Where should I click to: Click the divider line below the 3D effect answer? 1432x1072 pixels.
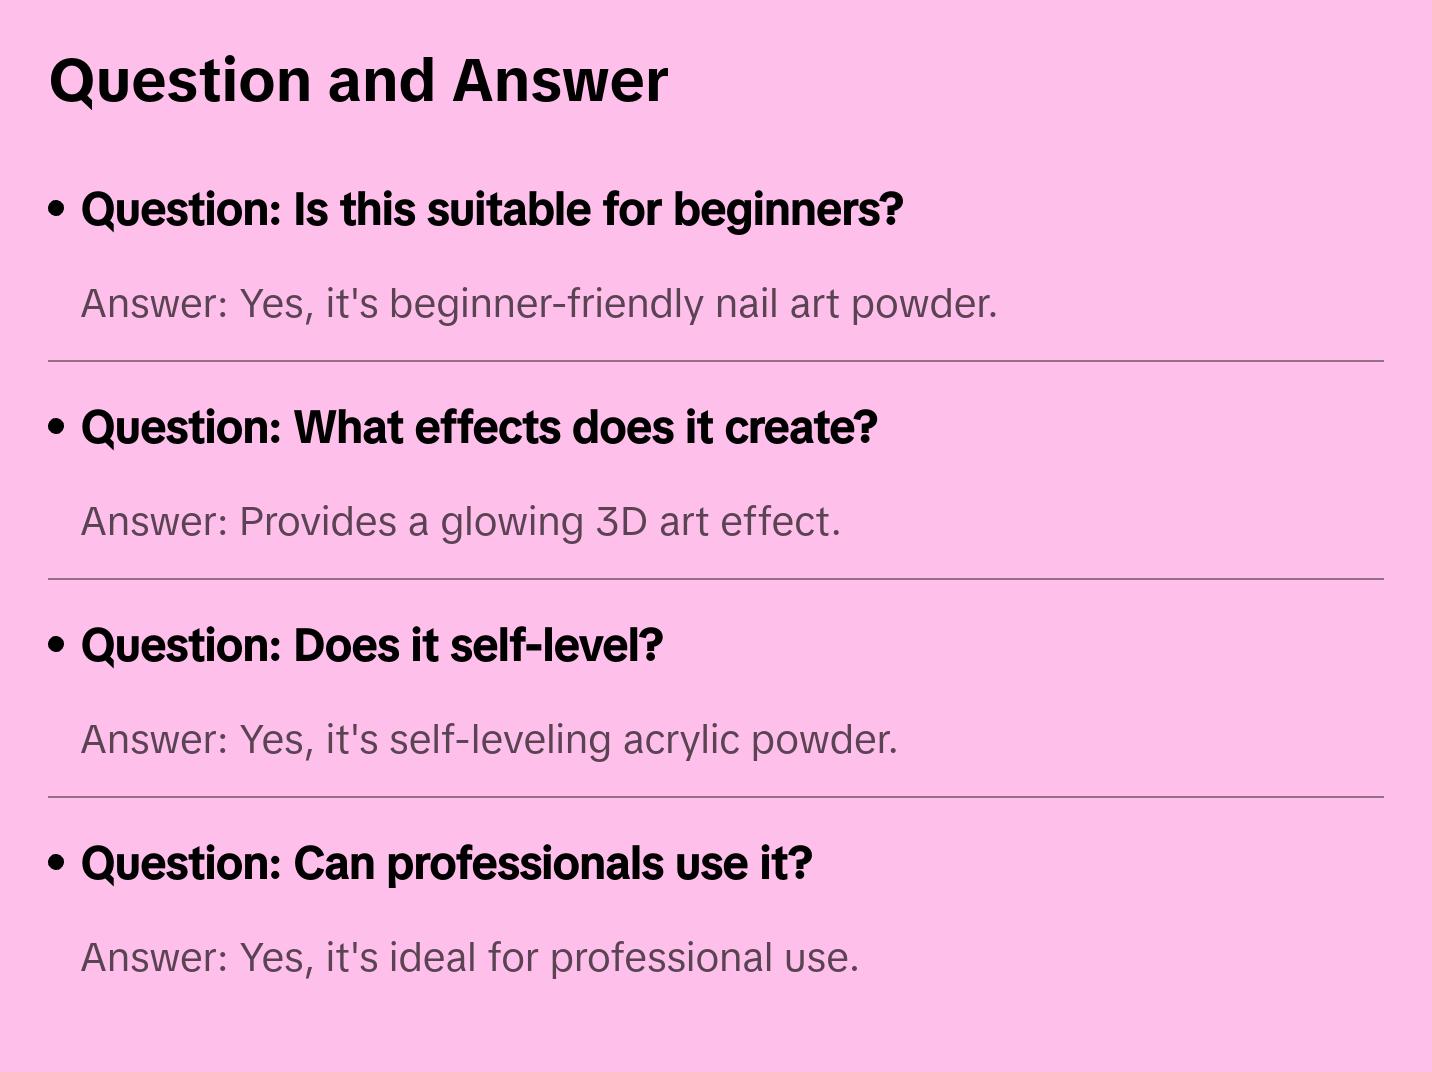point(716,579)
